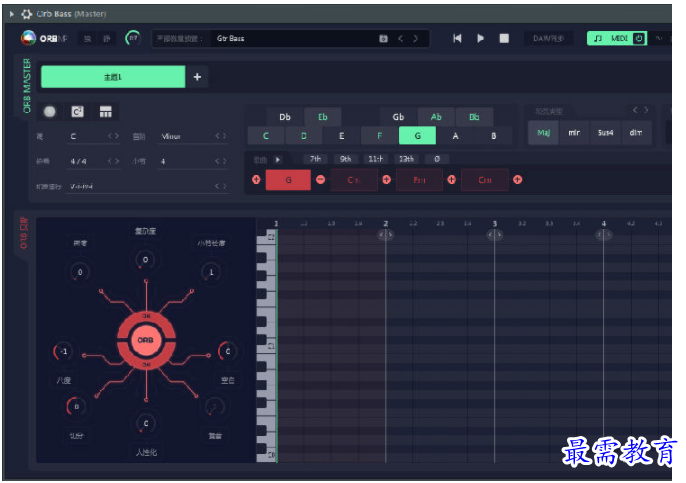Add a new theme with plus button

pyautogui.click(x=197, y=77)
